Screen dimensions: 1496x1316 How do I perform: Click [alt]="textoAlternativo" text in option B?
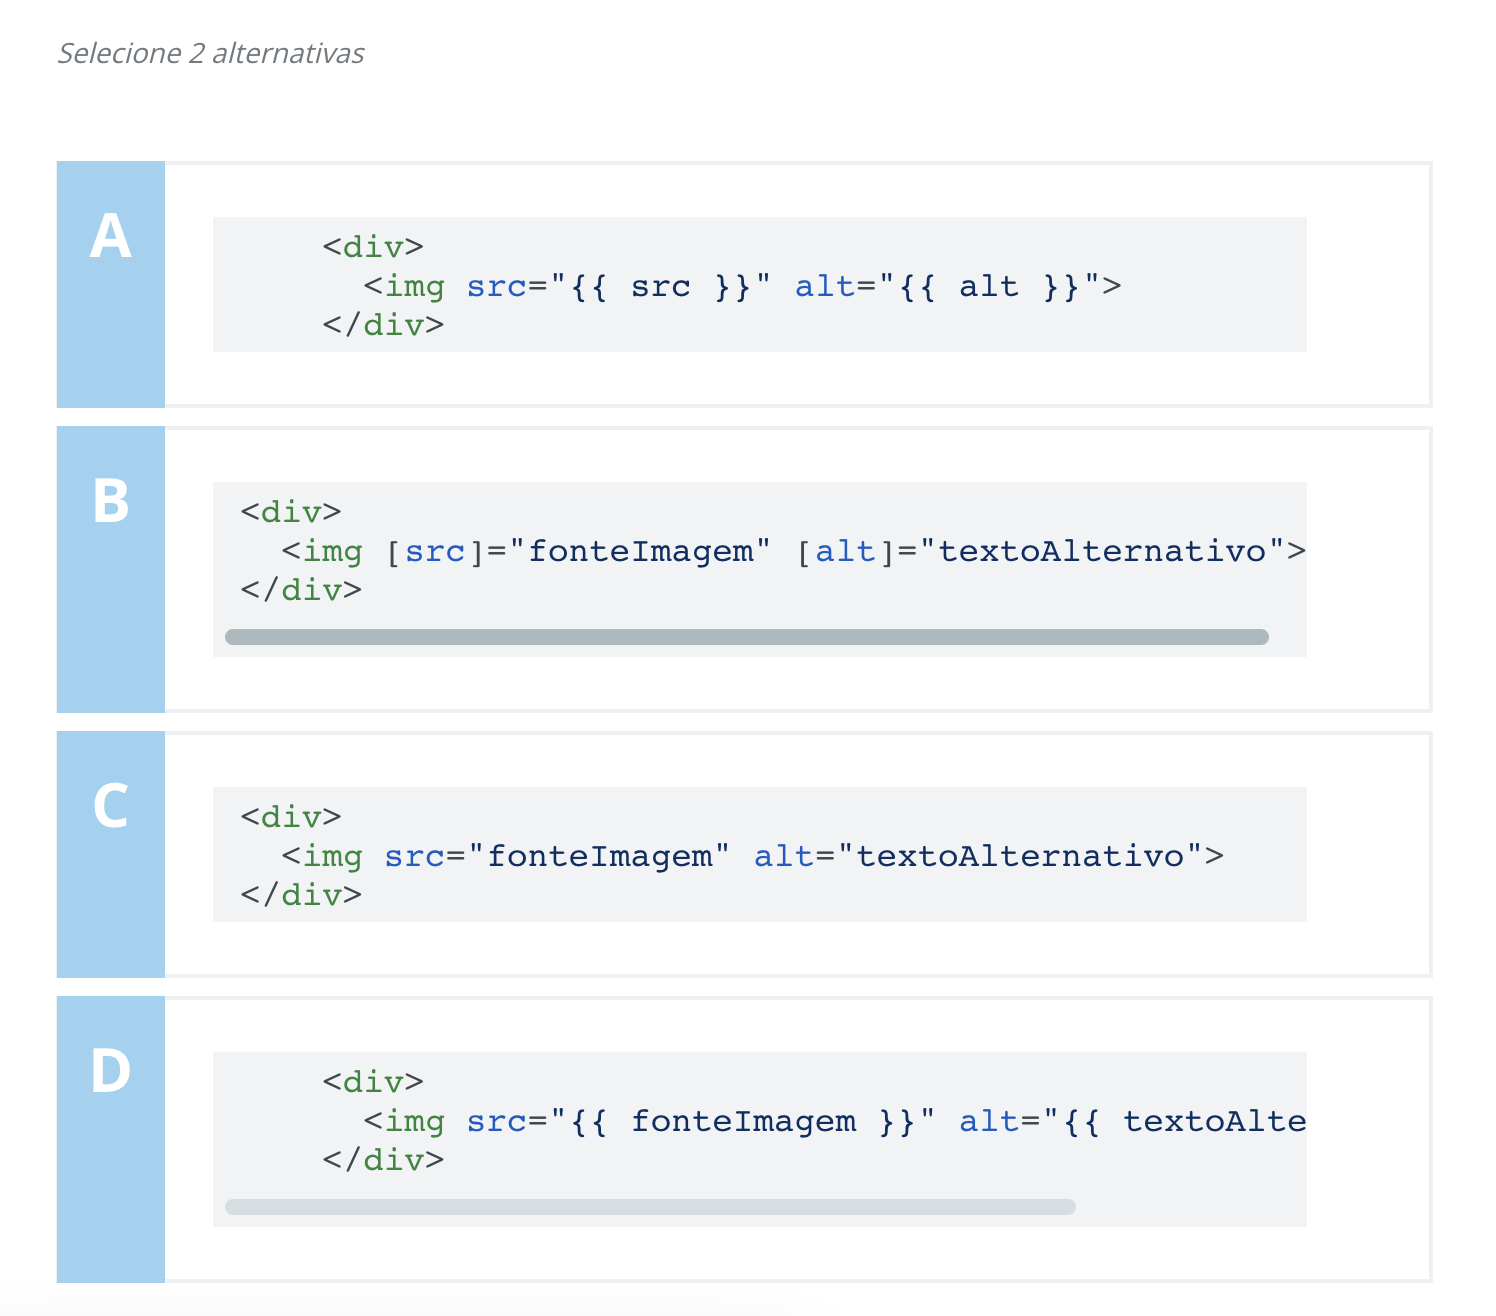click(1040, 551)
